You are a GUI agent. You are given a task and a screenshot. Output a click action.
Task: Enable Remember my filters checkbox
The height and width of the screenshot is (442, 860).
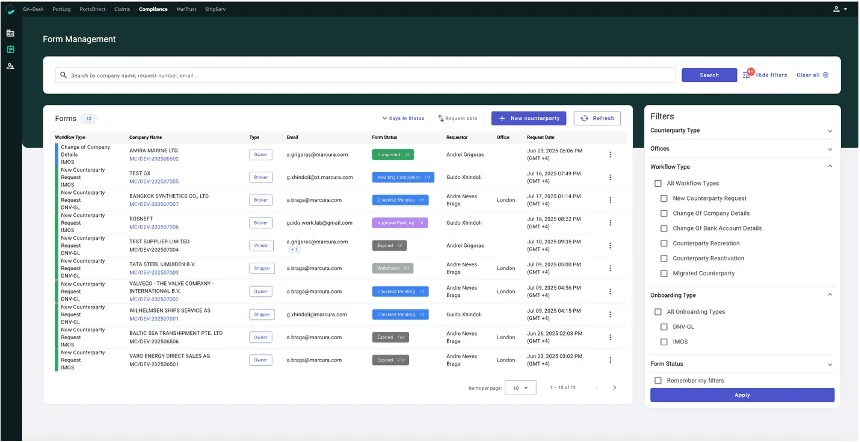(x=658, y=381)
